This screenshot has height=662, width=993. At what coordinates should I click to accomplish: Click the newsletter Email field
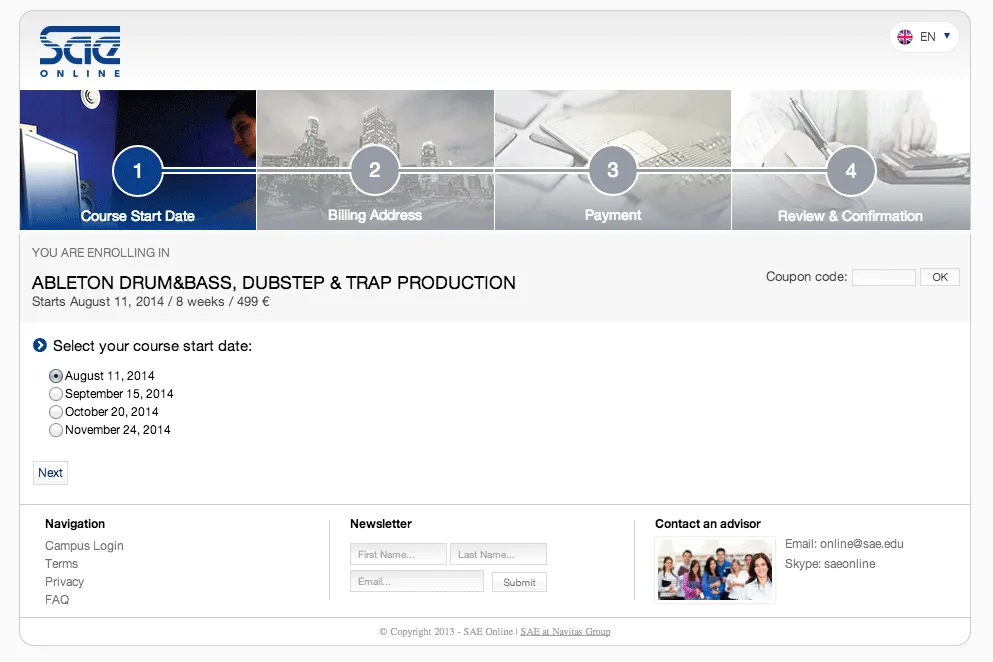tap(417, 582)
